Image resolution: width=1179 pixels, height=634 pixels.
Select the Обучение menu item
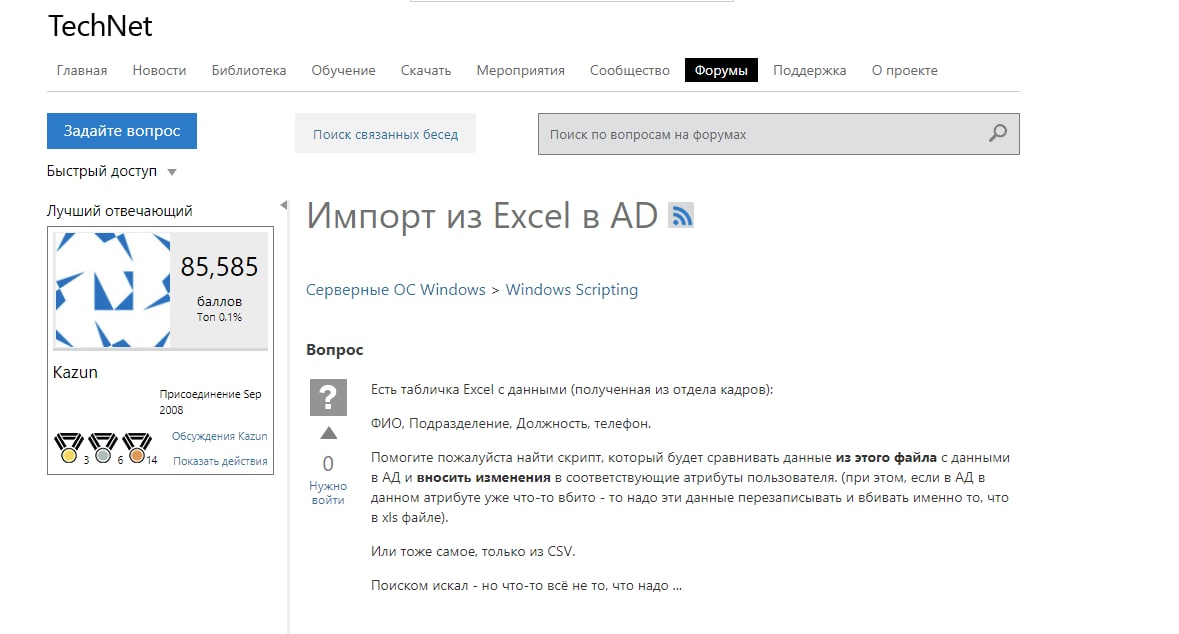click(x=344, y=70)
